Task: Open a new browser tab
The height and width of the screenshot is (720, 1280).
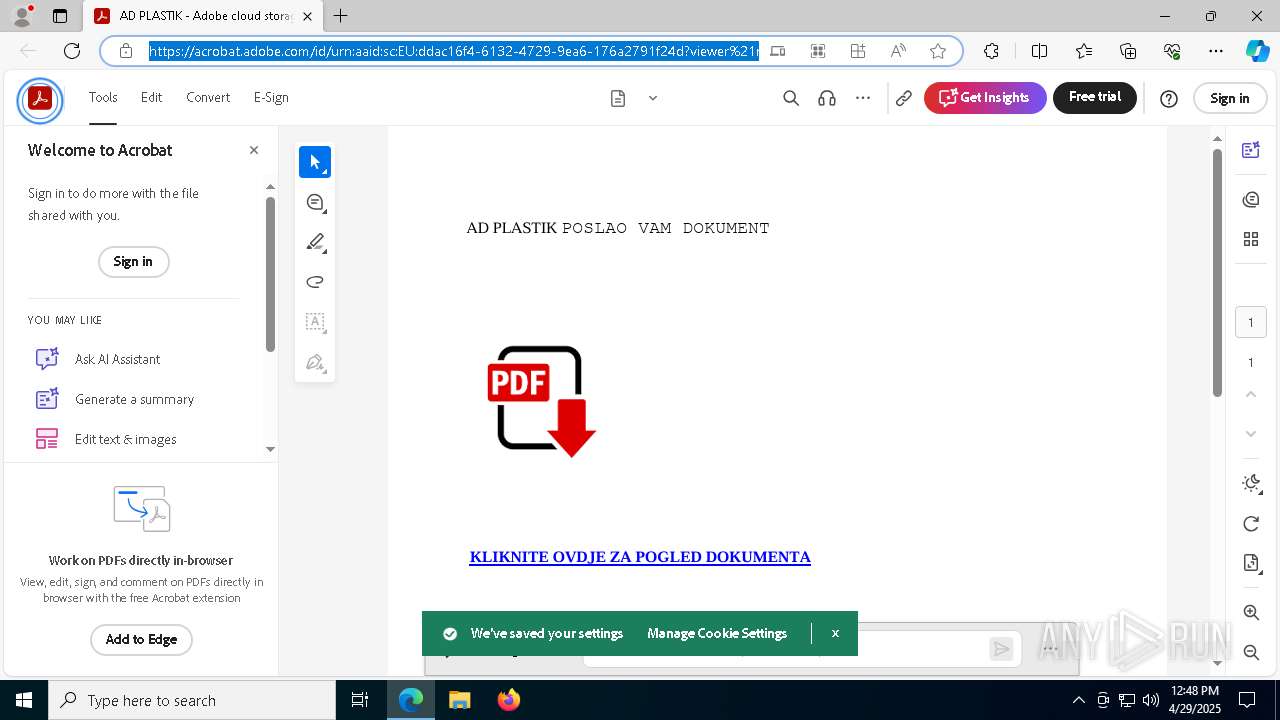Action: tap(341, 16)
